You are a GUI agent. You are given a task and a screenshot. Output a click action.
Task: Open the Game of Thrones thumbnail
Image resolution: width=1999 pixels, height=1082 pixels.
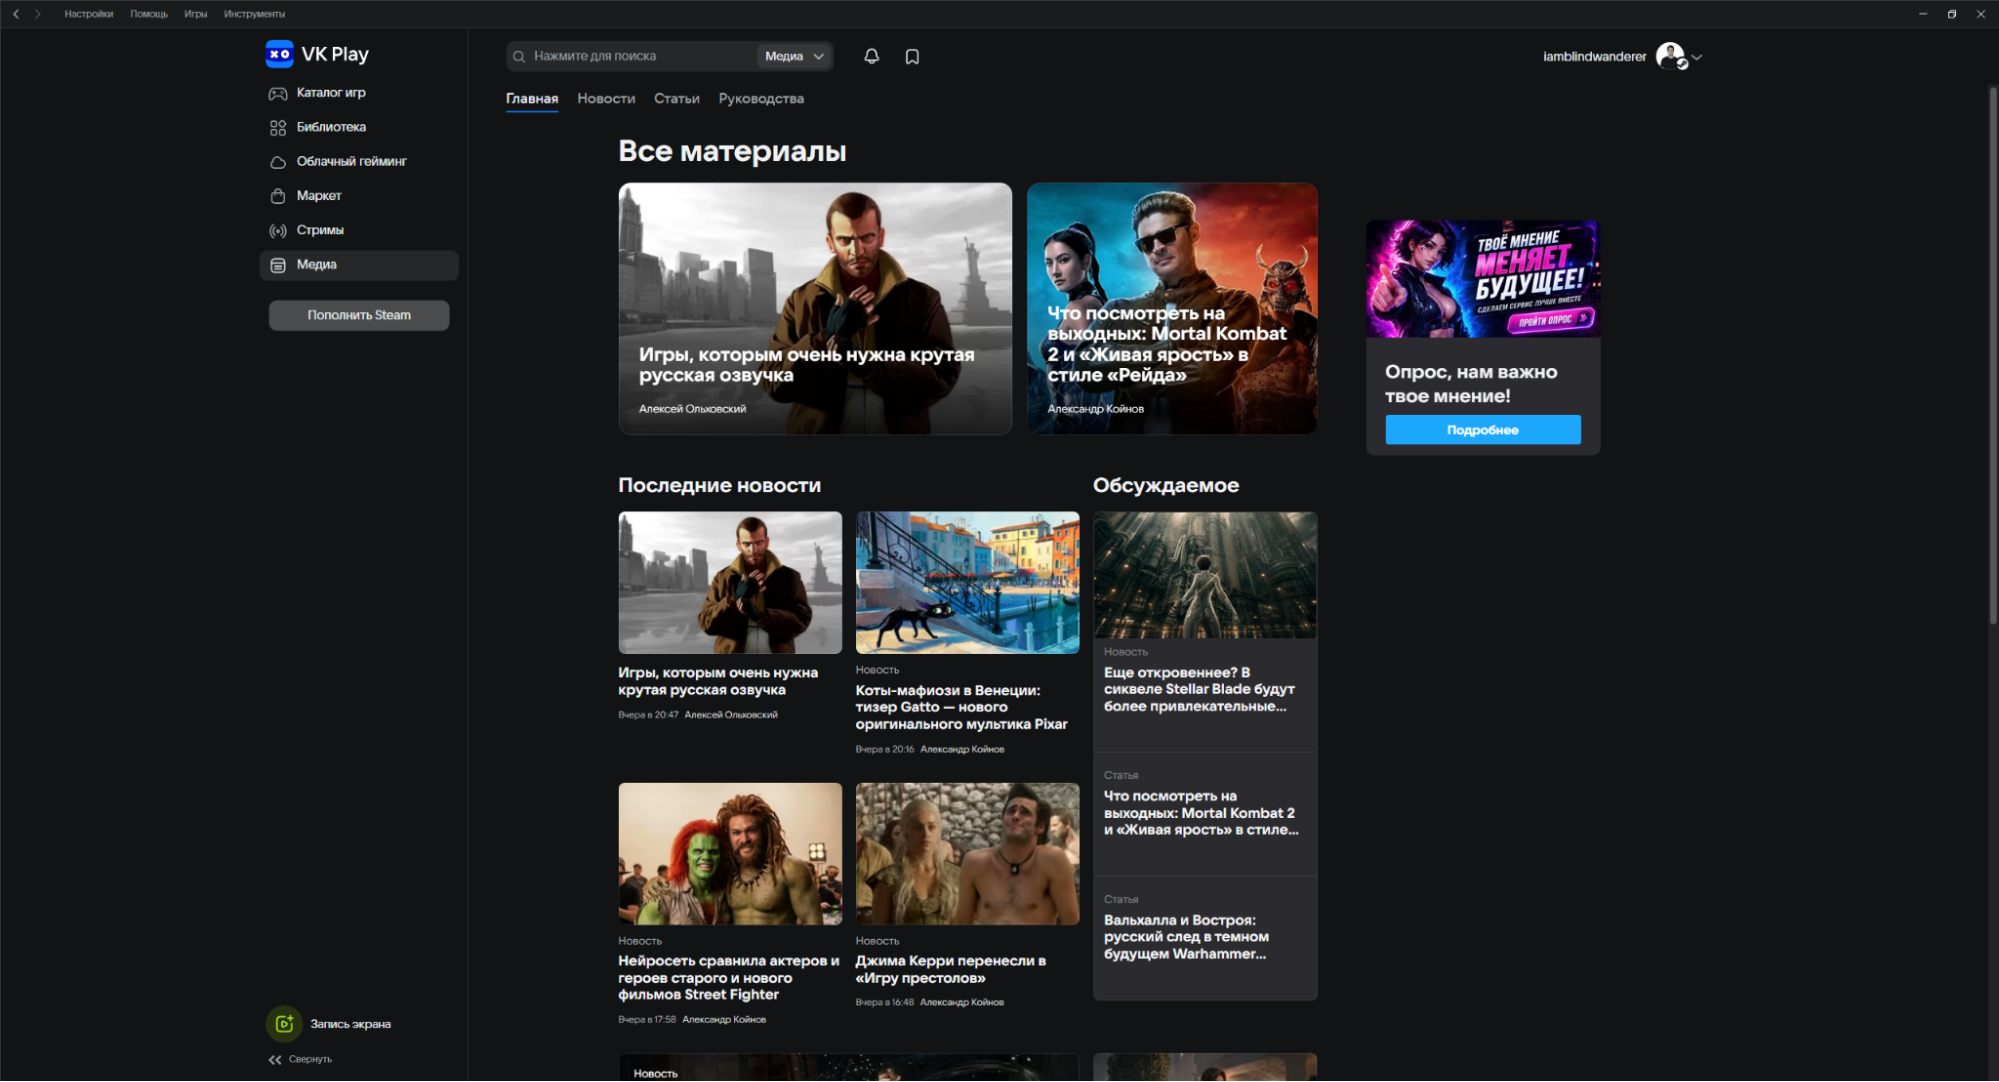(967, 854)
